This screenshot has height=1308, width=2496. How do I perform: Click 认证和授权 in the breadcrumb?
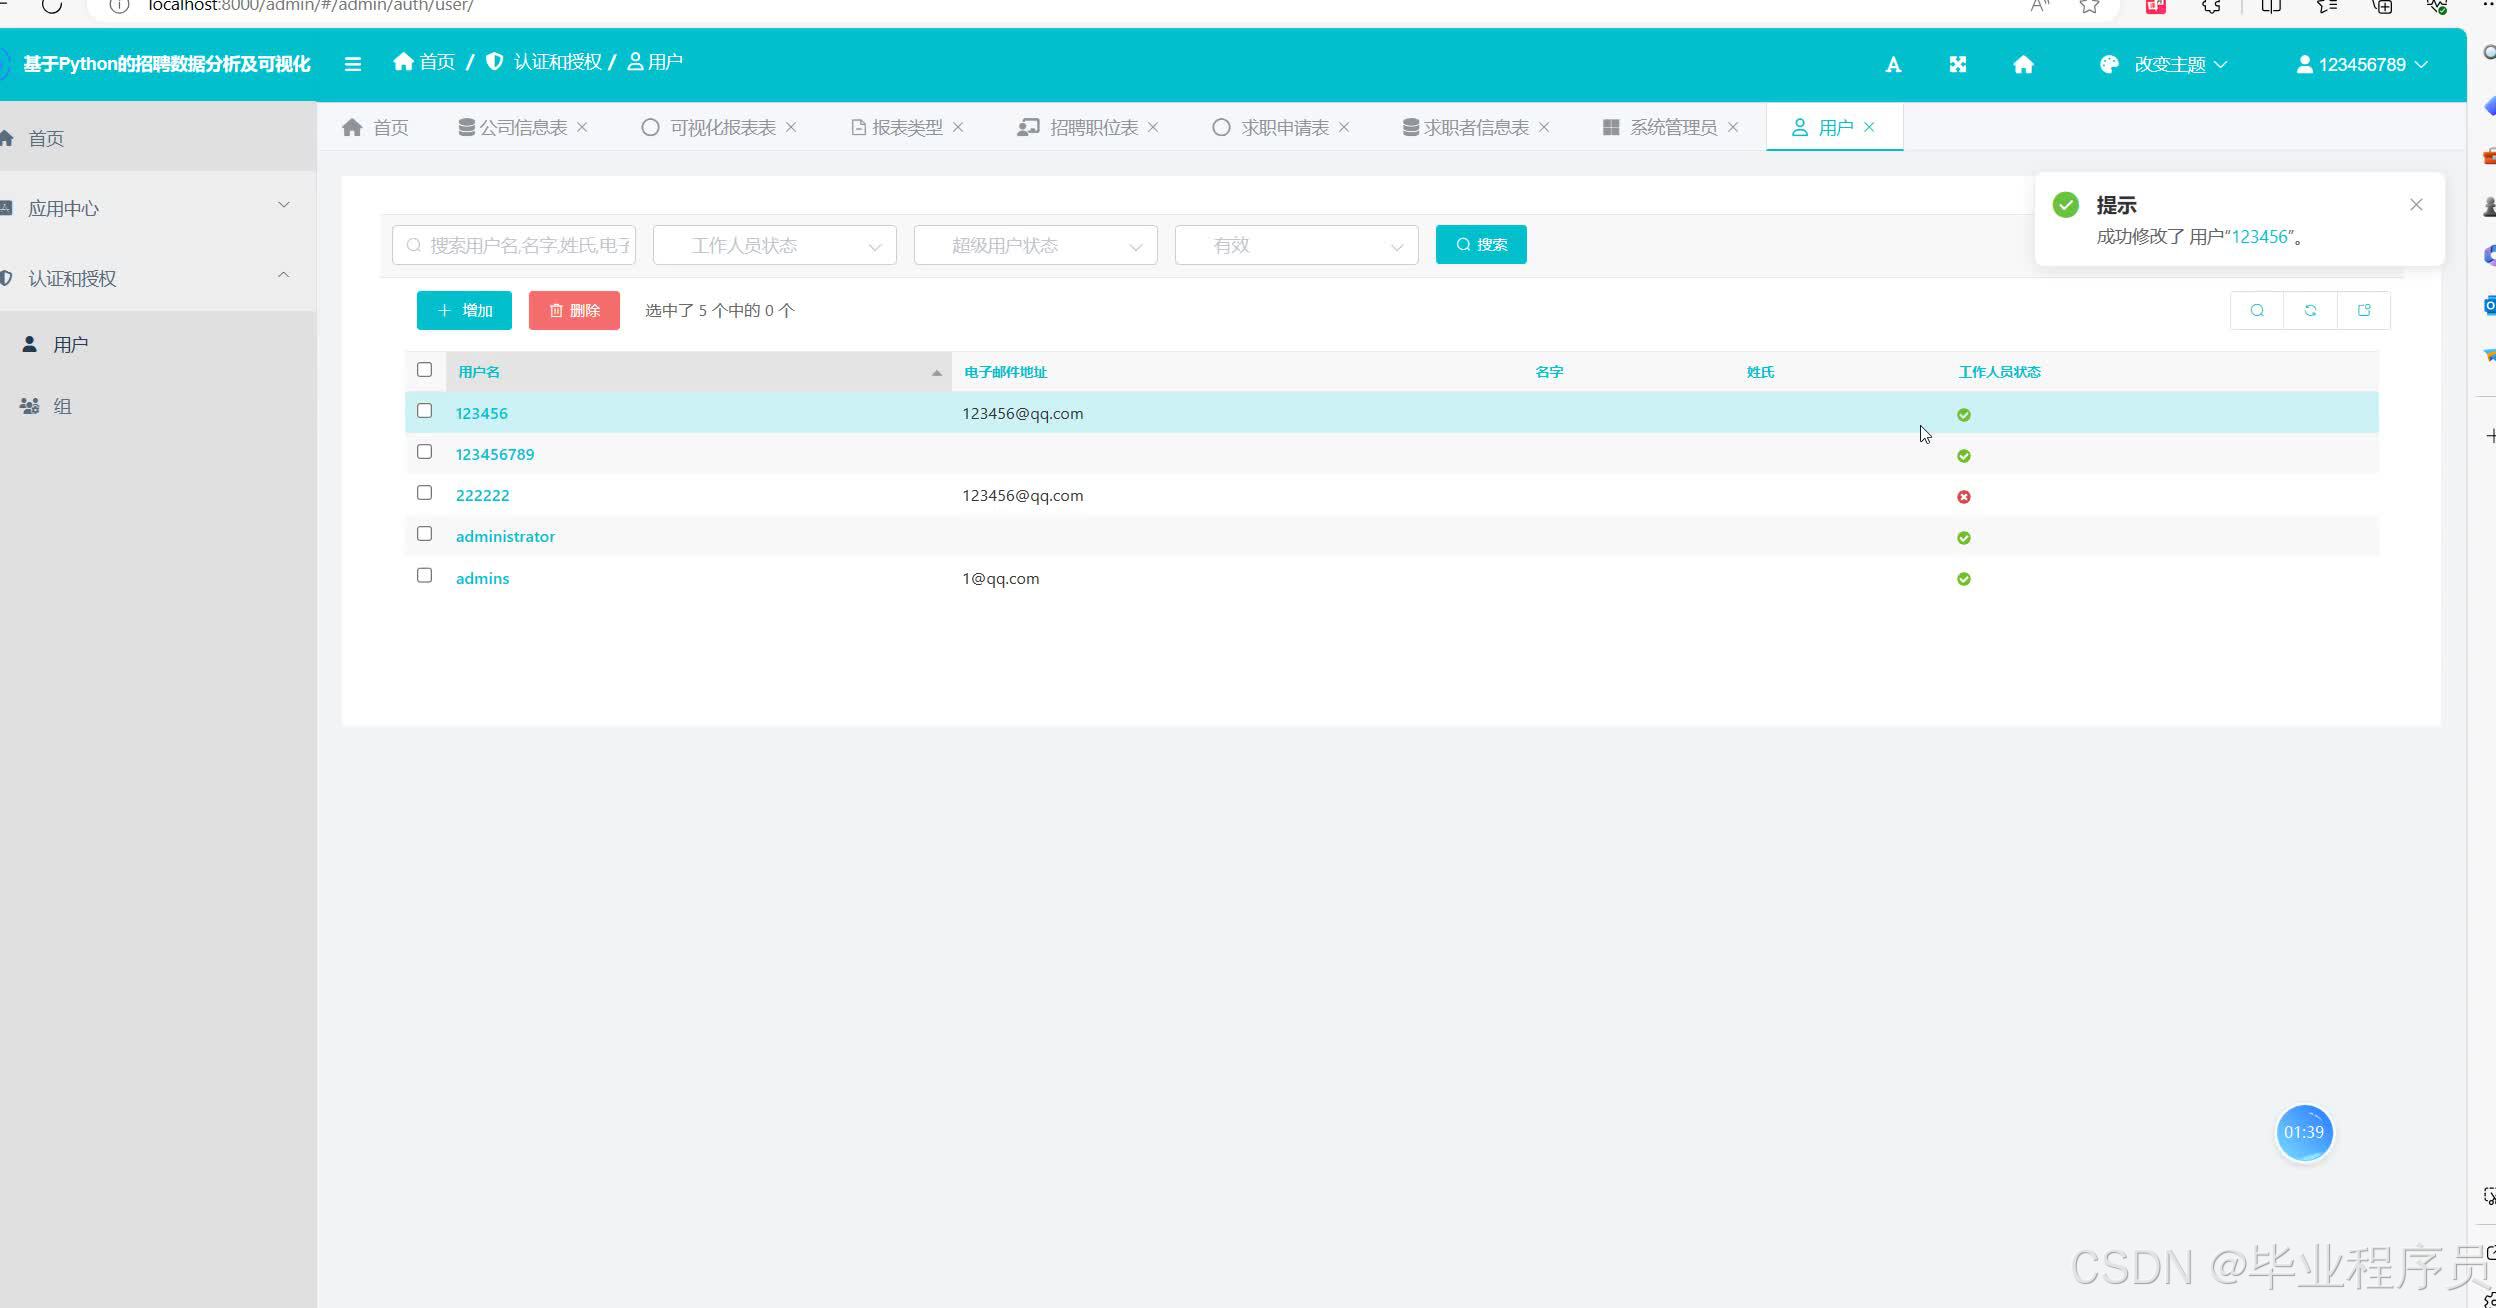click(x=545, y=62)
